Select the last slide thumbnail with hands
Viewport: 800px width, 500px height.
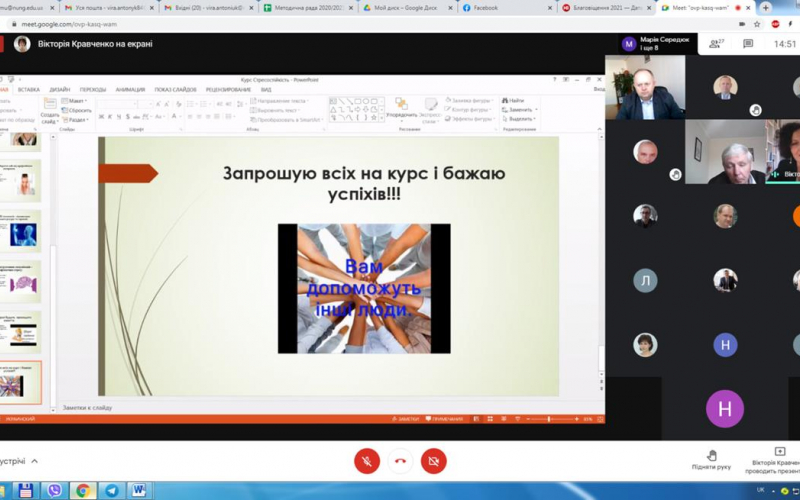click(20, 383)
